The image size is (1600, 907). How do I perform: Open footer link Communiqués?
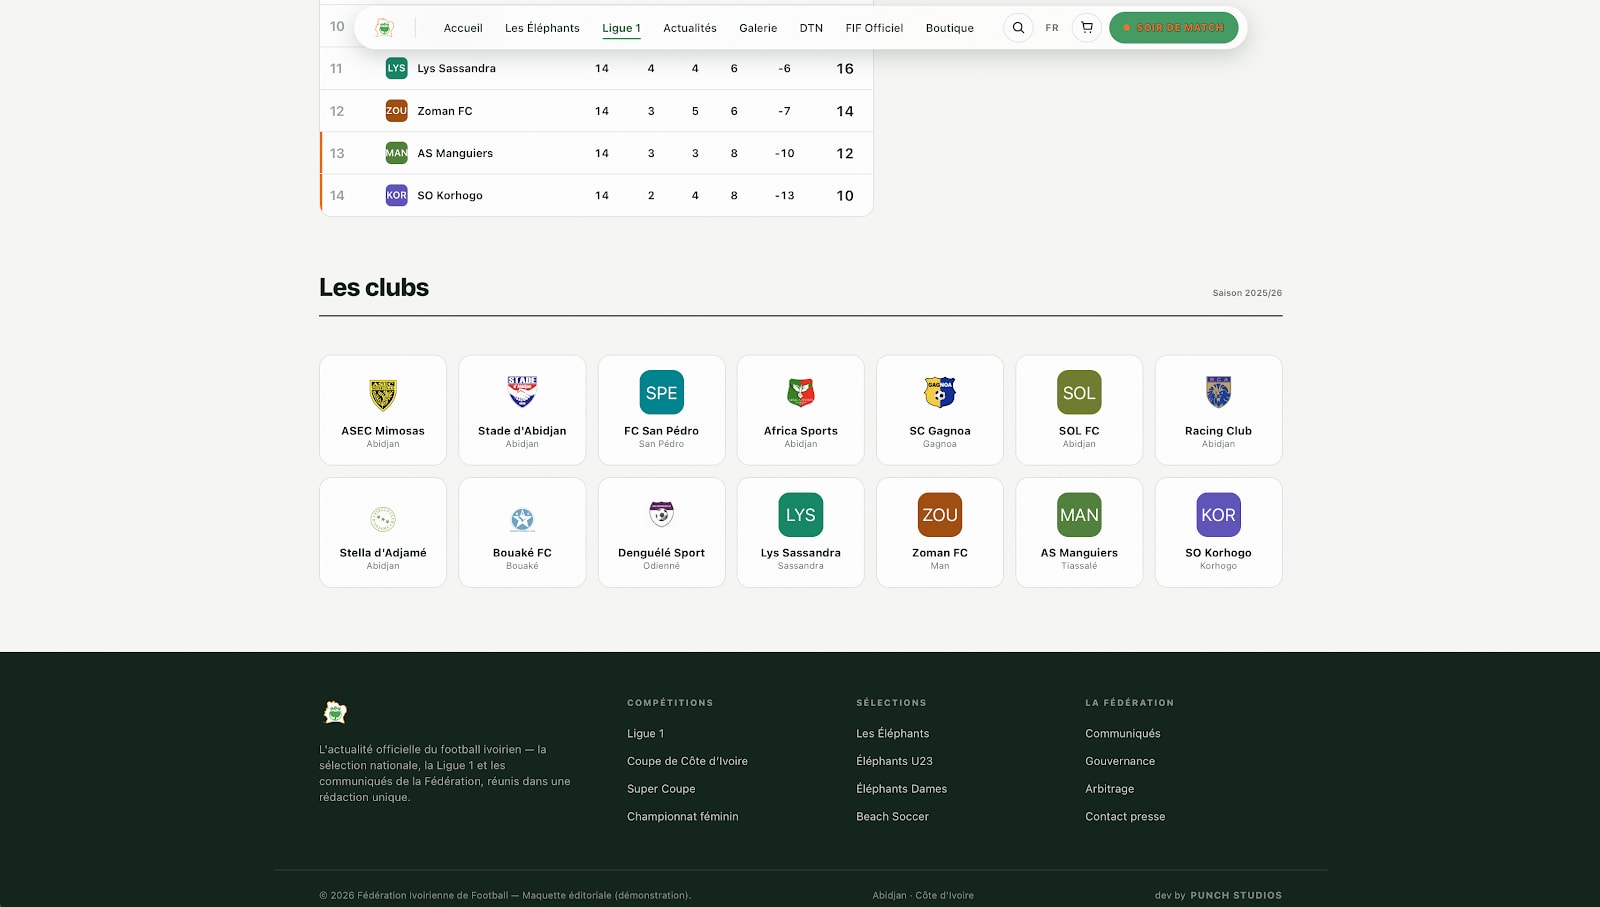pos(1123,734)
